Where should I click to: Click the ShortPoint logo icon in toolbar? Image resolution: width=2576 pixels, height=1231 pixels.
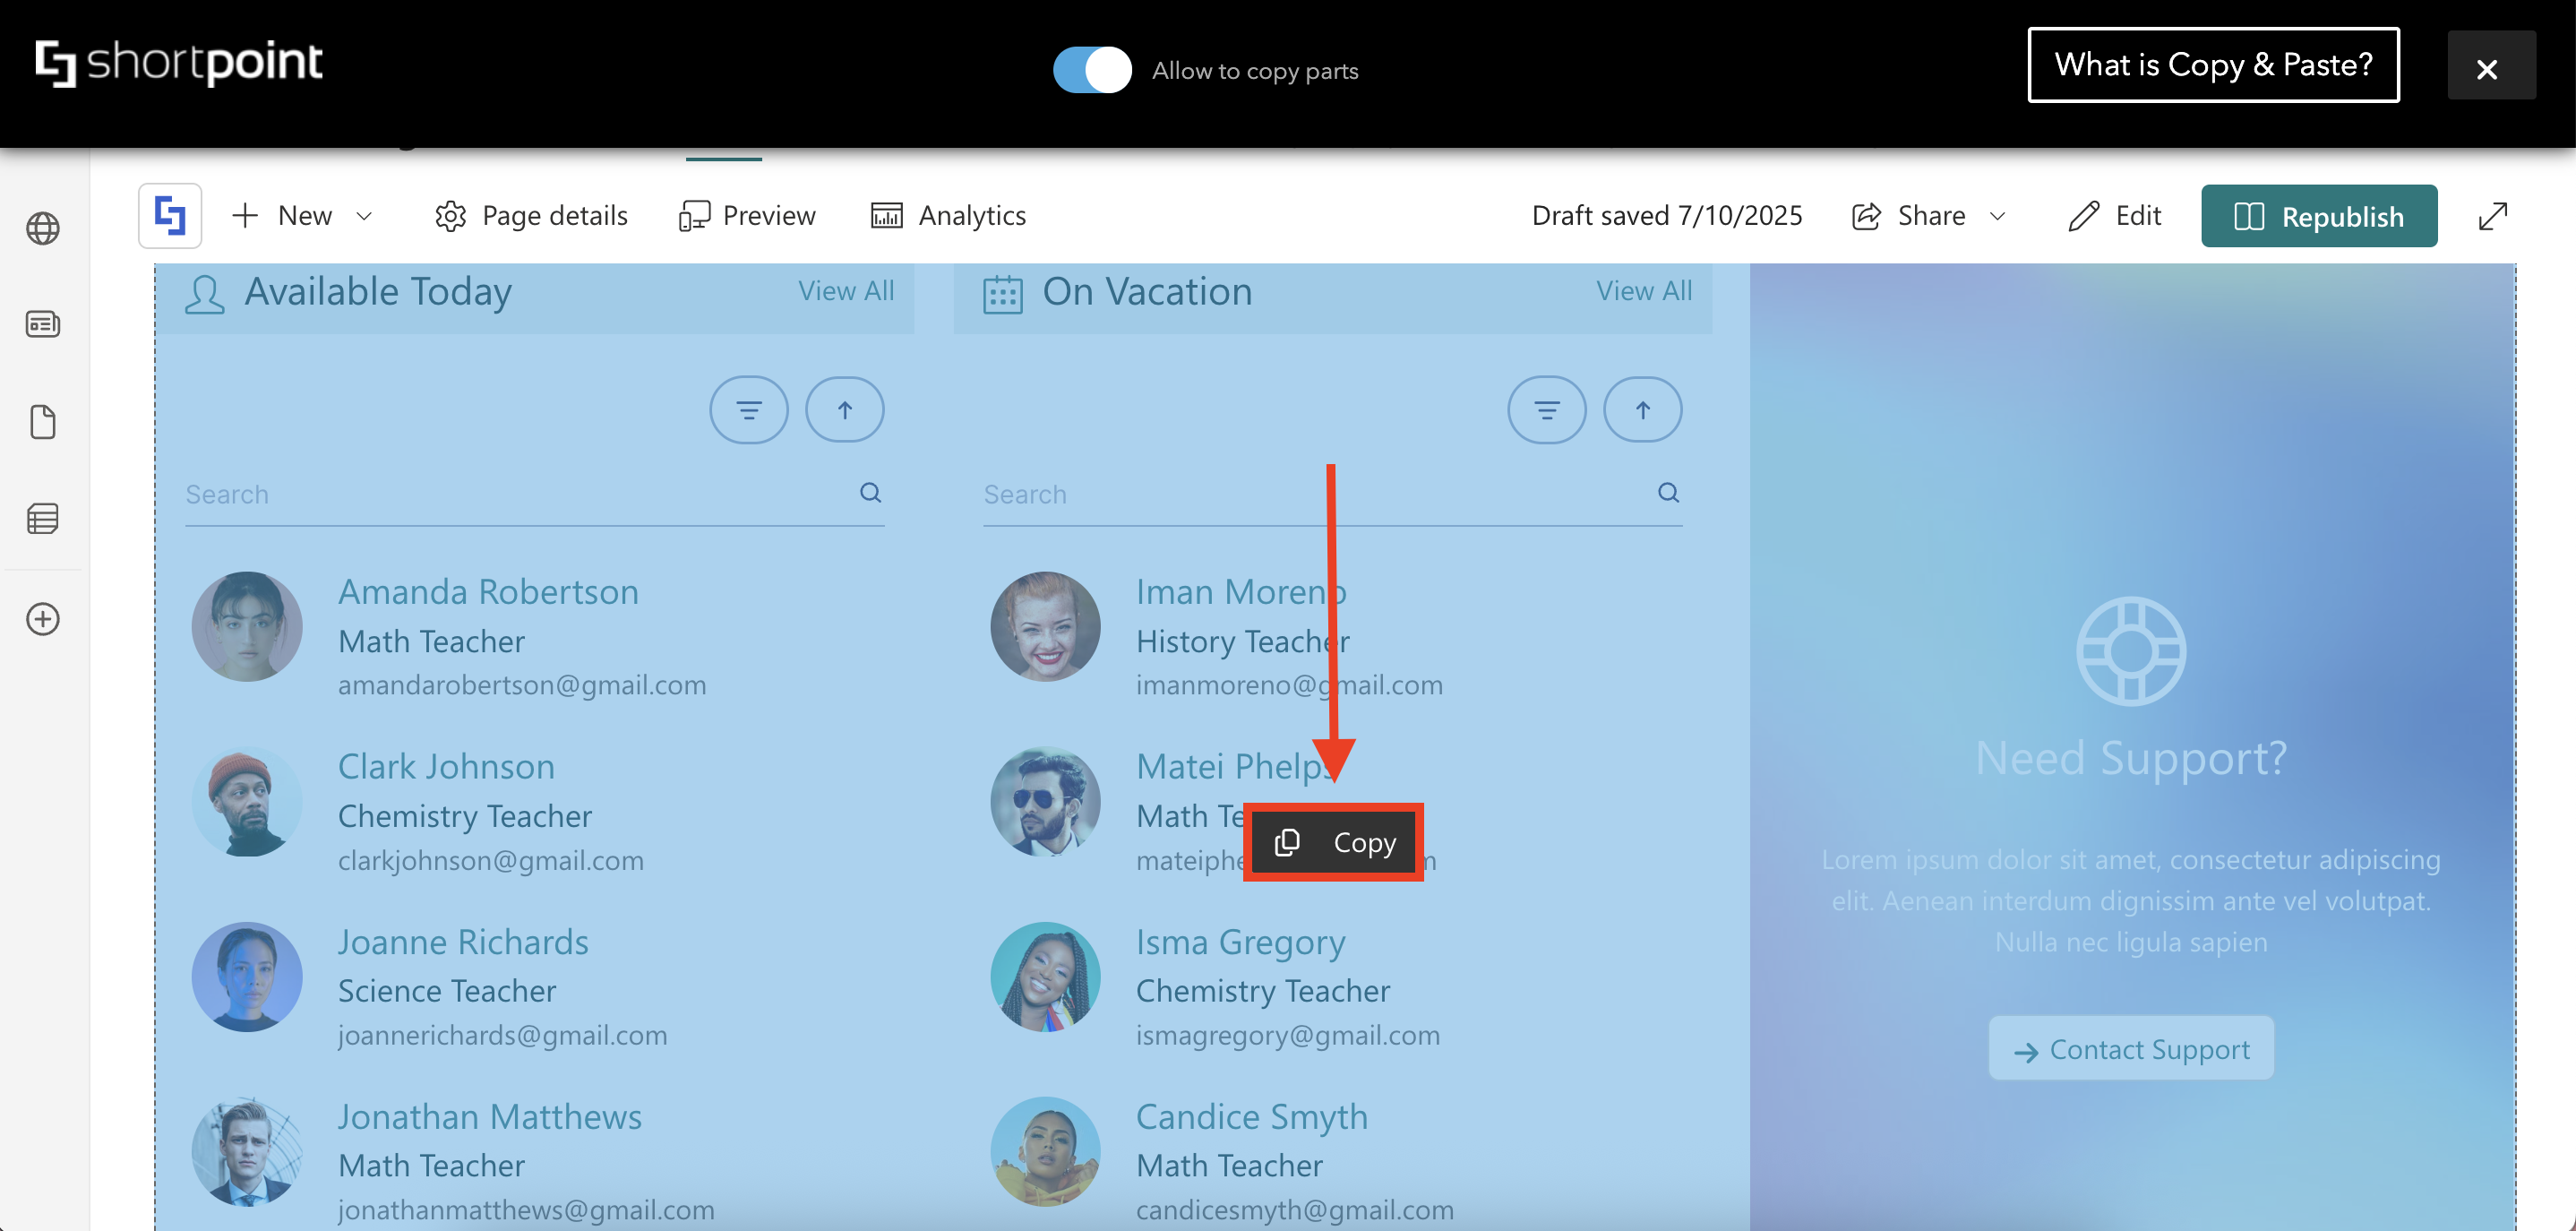(170, 215)
